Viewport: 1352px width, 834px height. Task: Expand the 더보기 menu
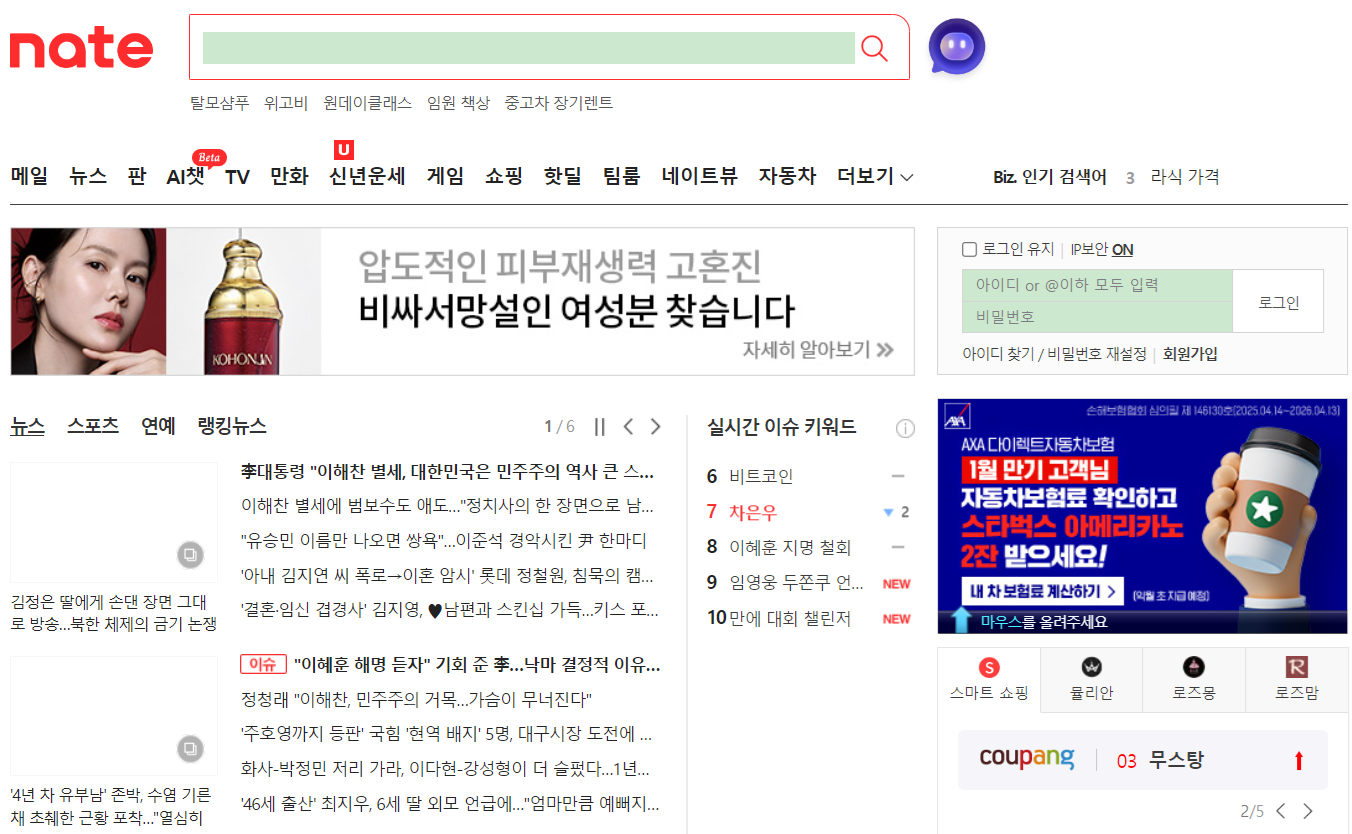pos(875,177)
